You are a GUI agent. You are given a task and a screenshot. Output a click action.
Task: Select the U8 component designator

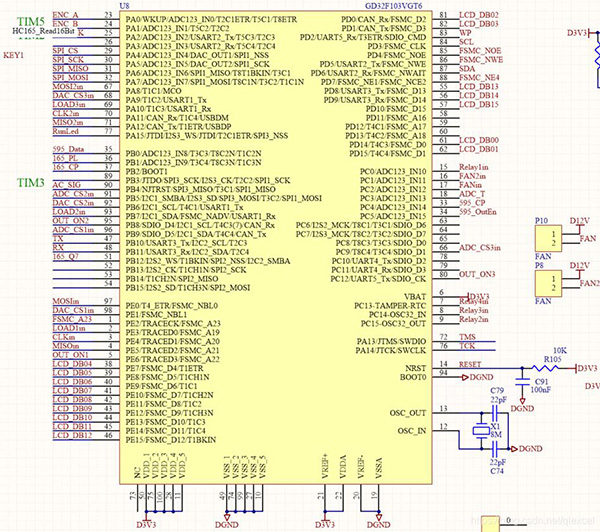(124, 6)
